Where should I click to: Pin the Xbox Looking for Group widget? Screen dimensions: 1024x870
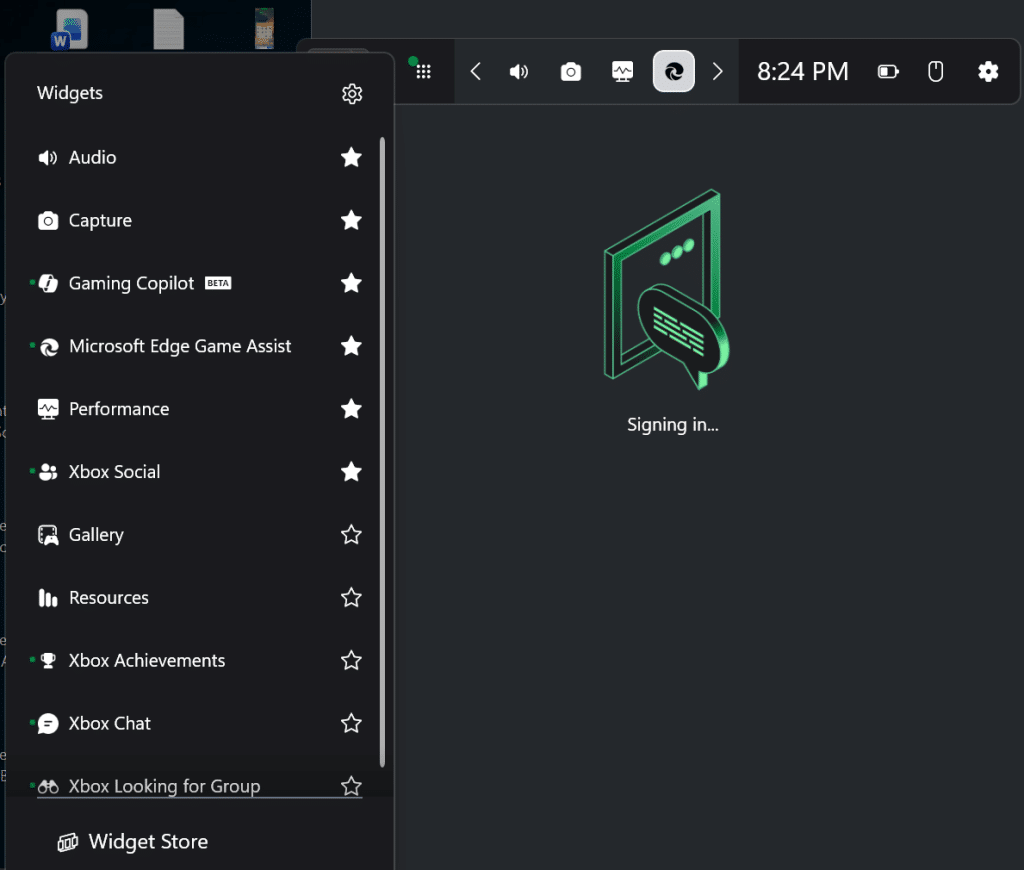pyautogui.click(x=351, y=786)
